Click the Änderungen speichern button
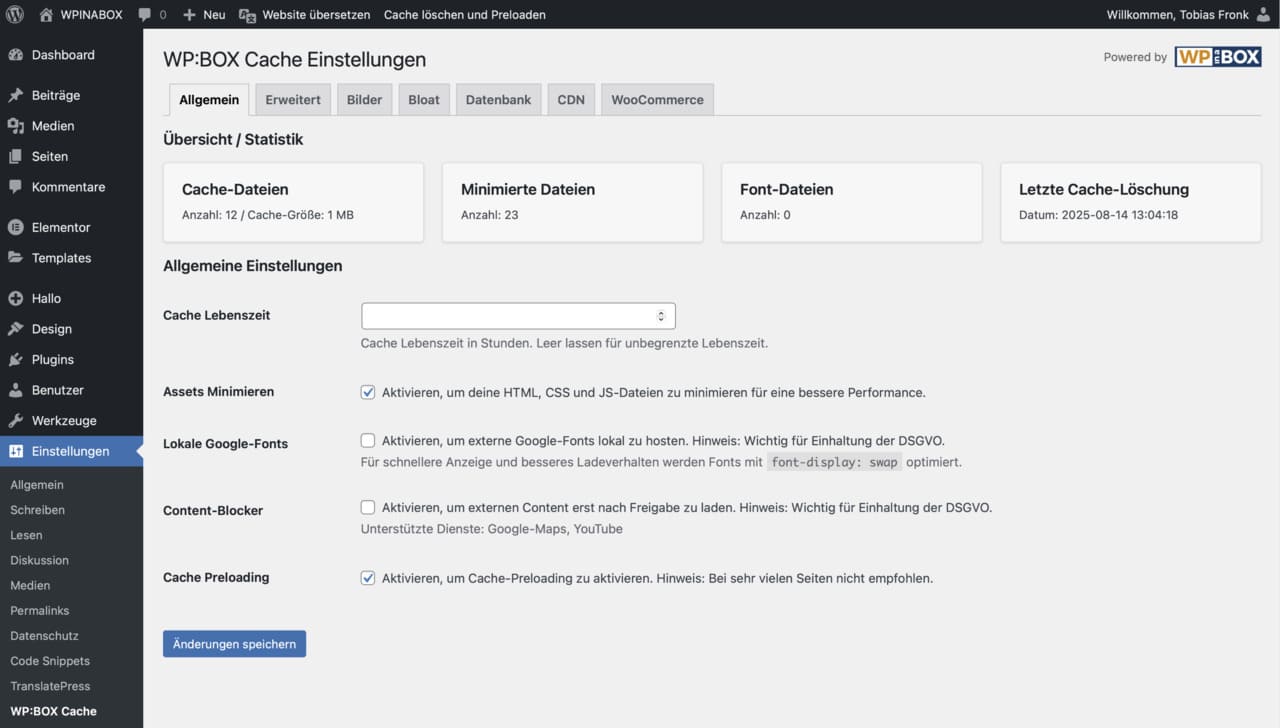Image resolution: width=1280 pixels, height=728 pixels. 234,644
